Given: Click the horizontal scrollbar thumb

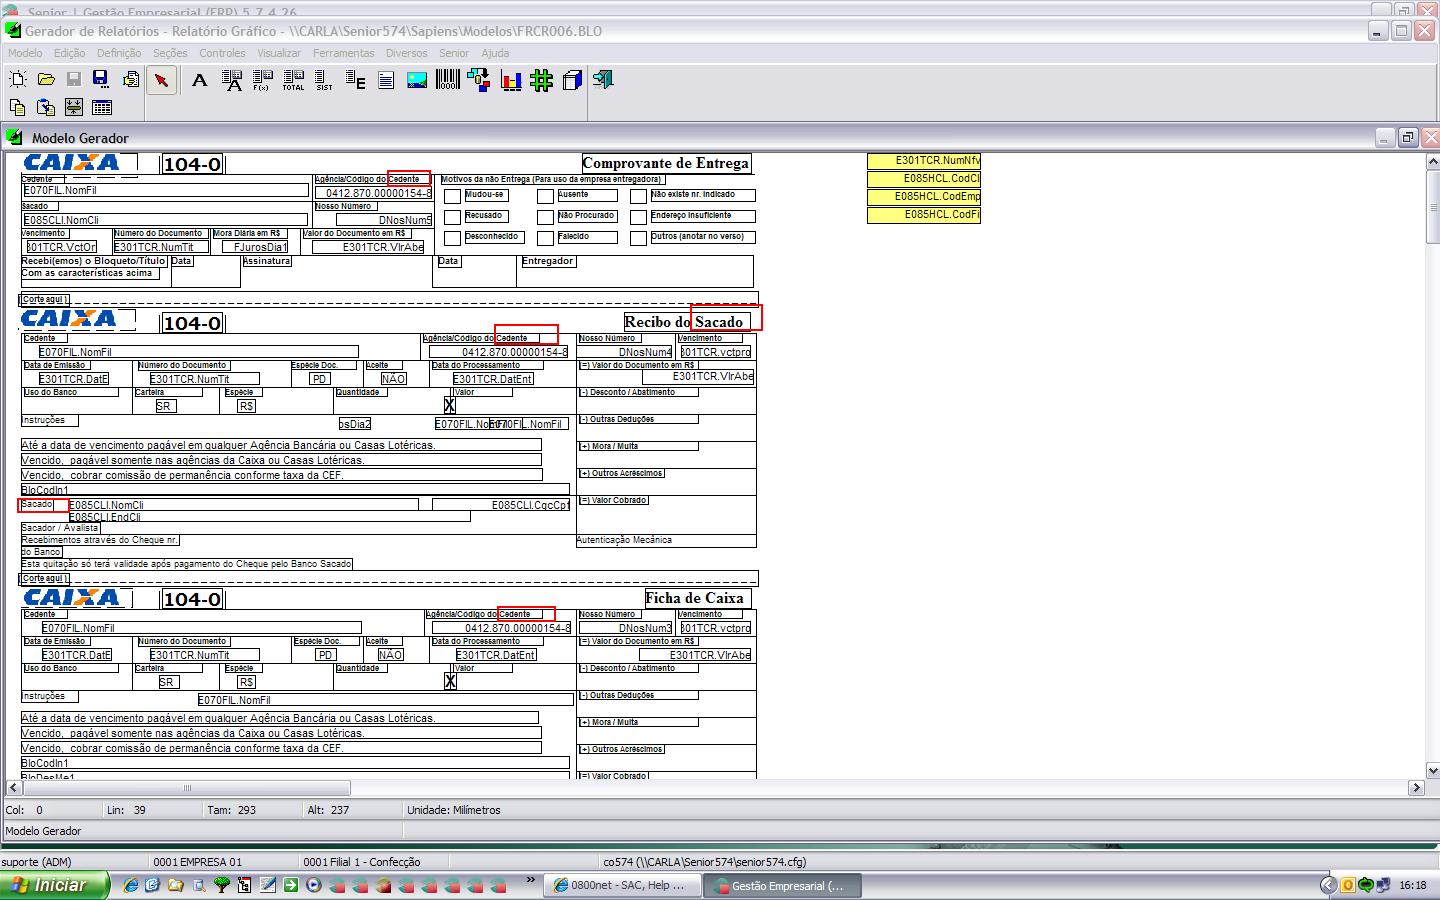Looking at the screenshot, I should tap(186, 788).
